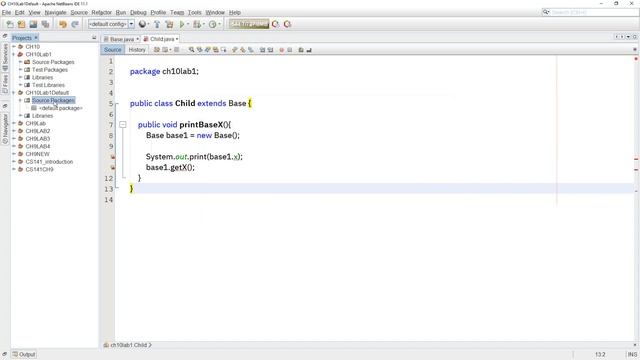Click the Start Macro Recording red dot icon
Viewport: 640px width, 360px height.
pyautogui.click(x=281, y=50)
